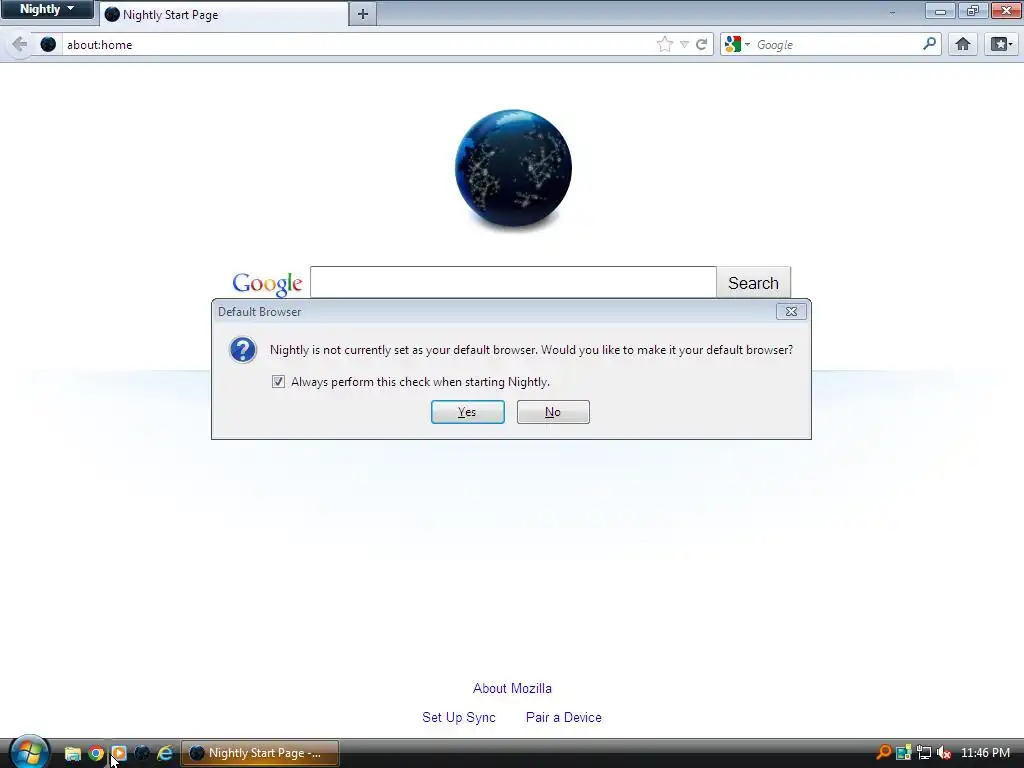This screenshot has height=768, width=1024.
Task: Launch Google Chrome from taskbar
Action: coord(96,754)
